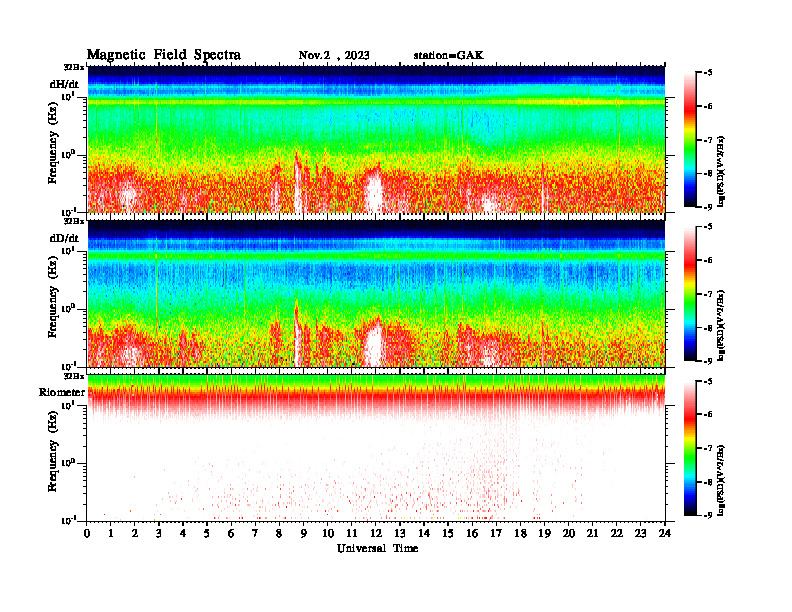
Task: Click the dD/dt color bar scale
Action: point(690,294)
